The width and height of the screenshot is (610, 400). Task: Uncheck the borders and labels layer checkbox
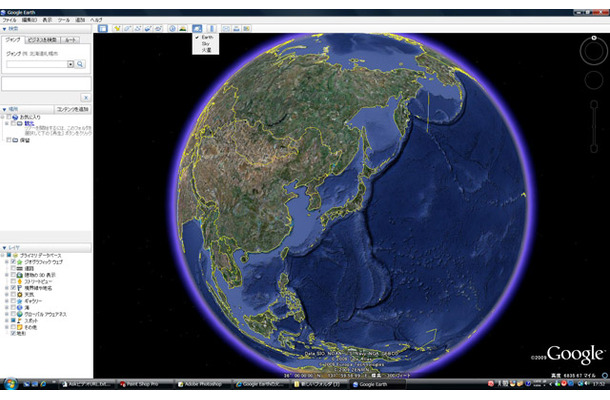[13, 288]
